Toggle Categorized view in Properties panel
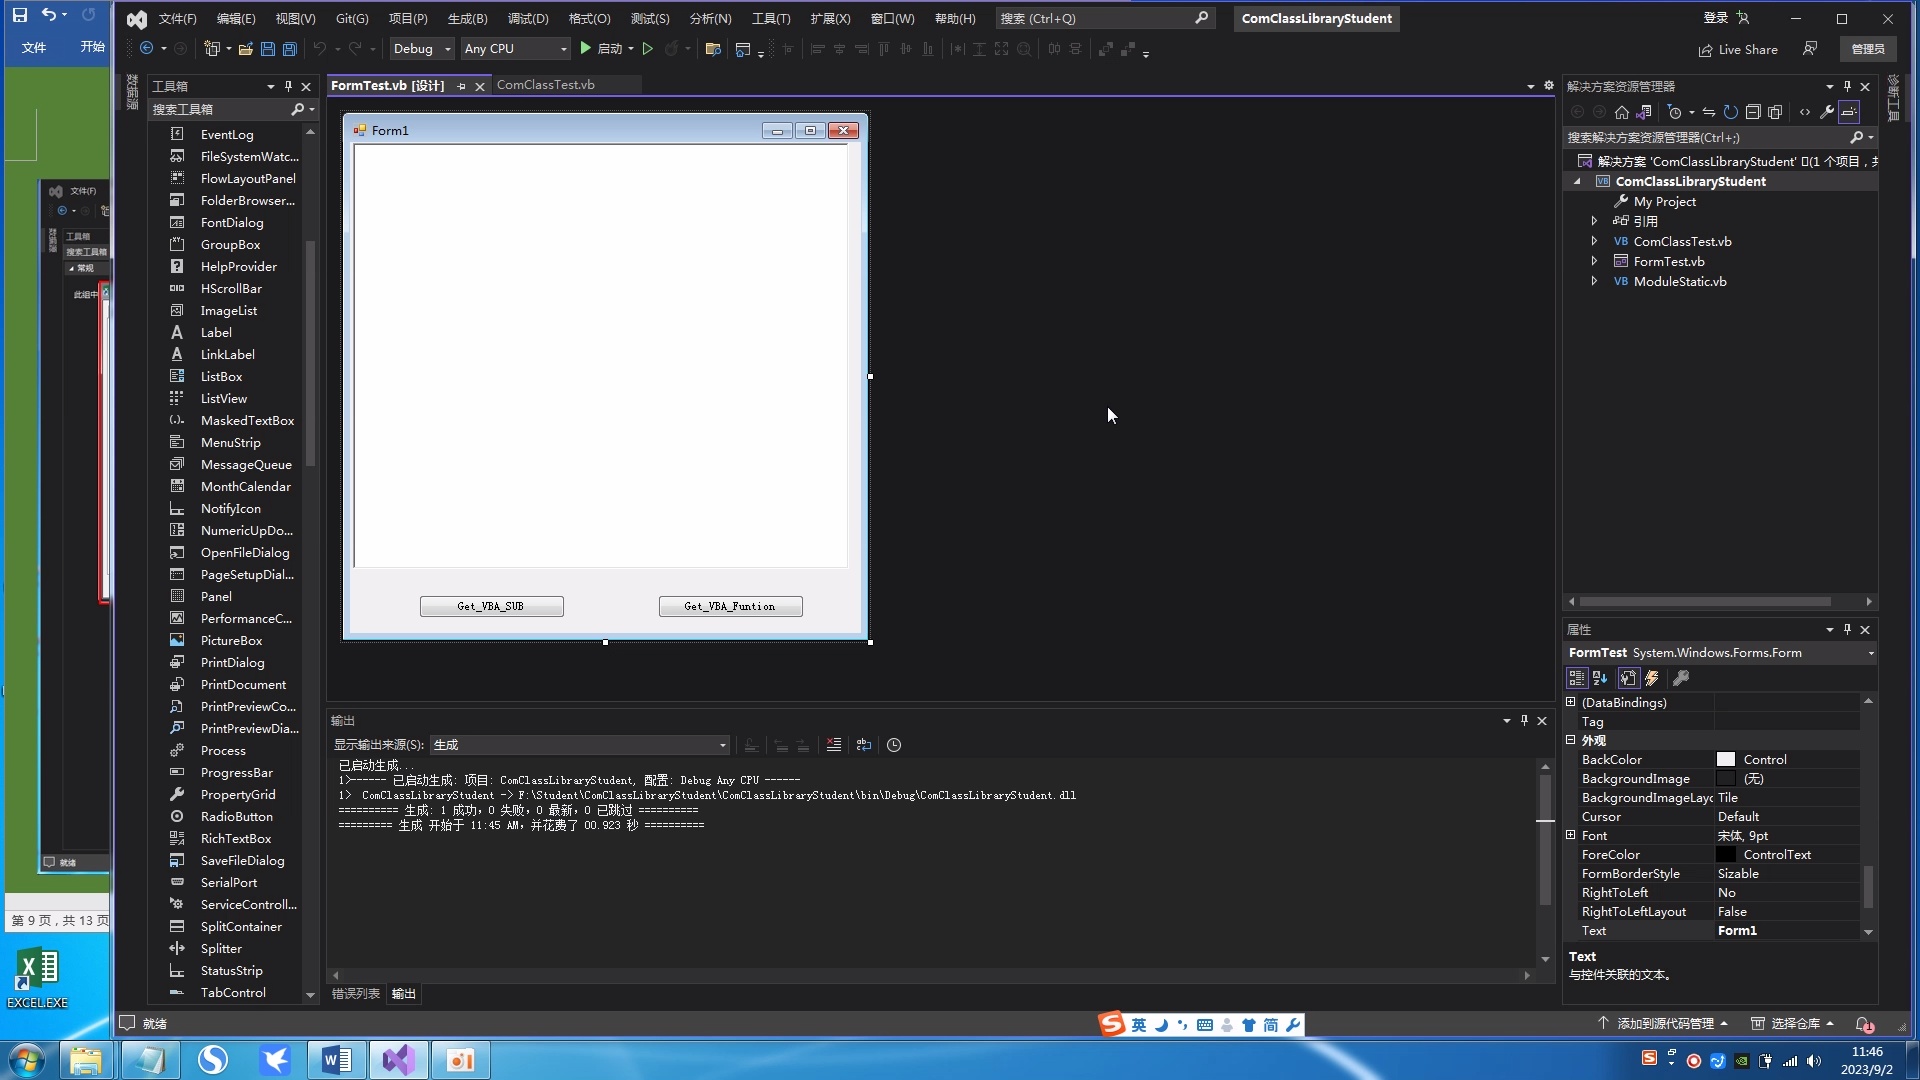1920x1080 pixels. 1577,678
